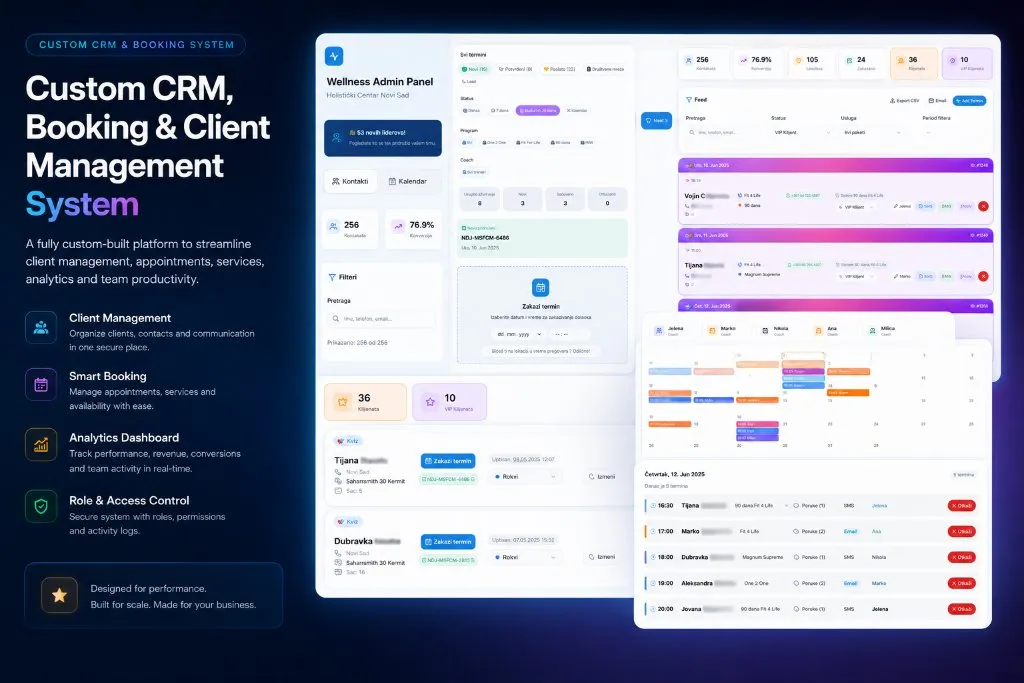Click the blue calendar icon above Zakazi termin
Image resolution: width=1024 pixels, height=683 pixels.
pyautogui.click(x=540, y=287)
